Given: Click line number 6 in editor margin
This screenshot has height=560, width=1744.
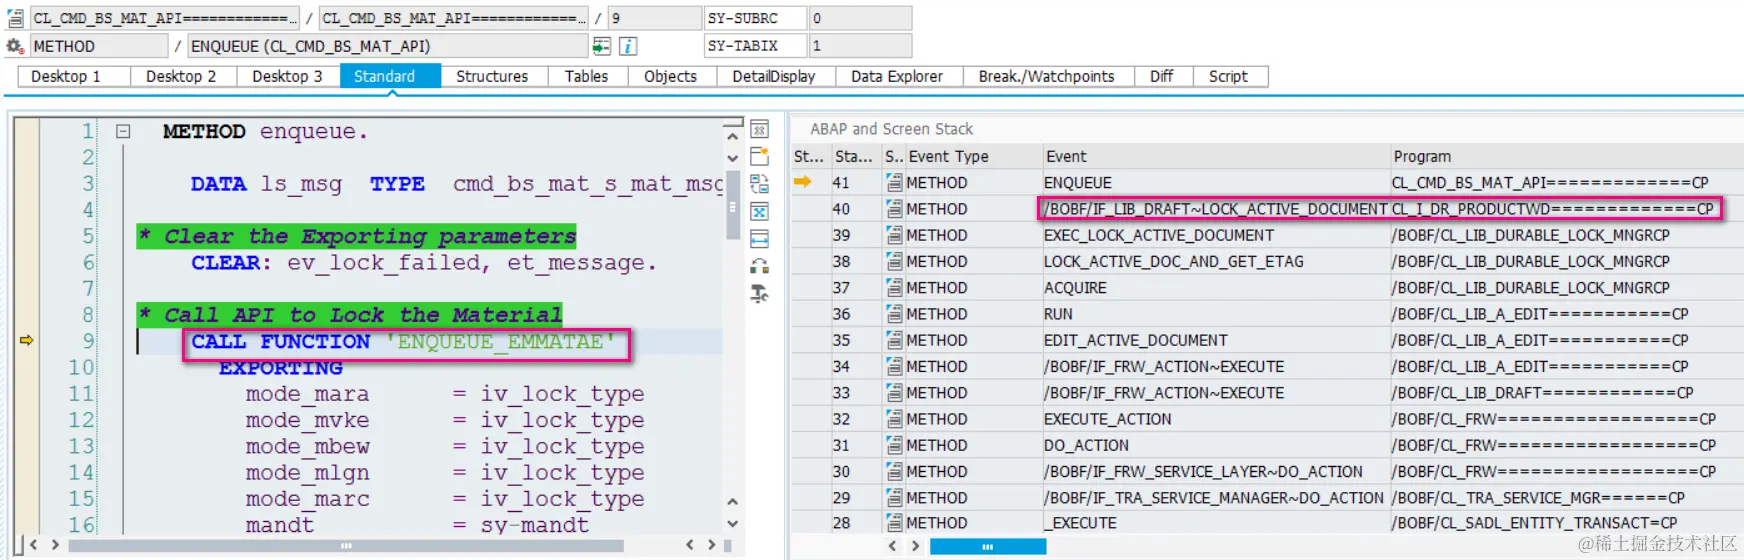Looking at the screenshot, I should 88,262.
